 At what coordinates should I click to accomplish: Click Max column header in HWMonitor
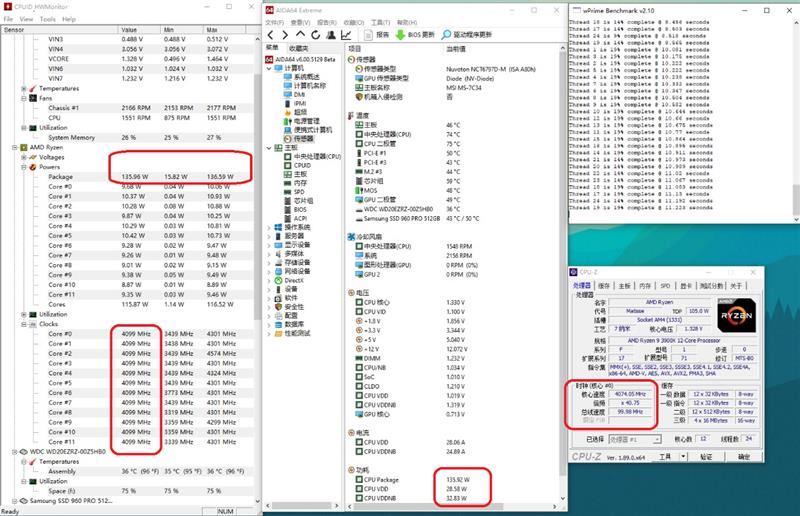point(223,30)
